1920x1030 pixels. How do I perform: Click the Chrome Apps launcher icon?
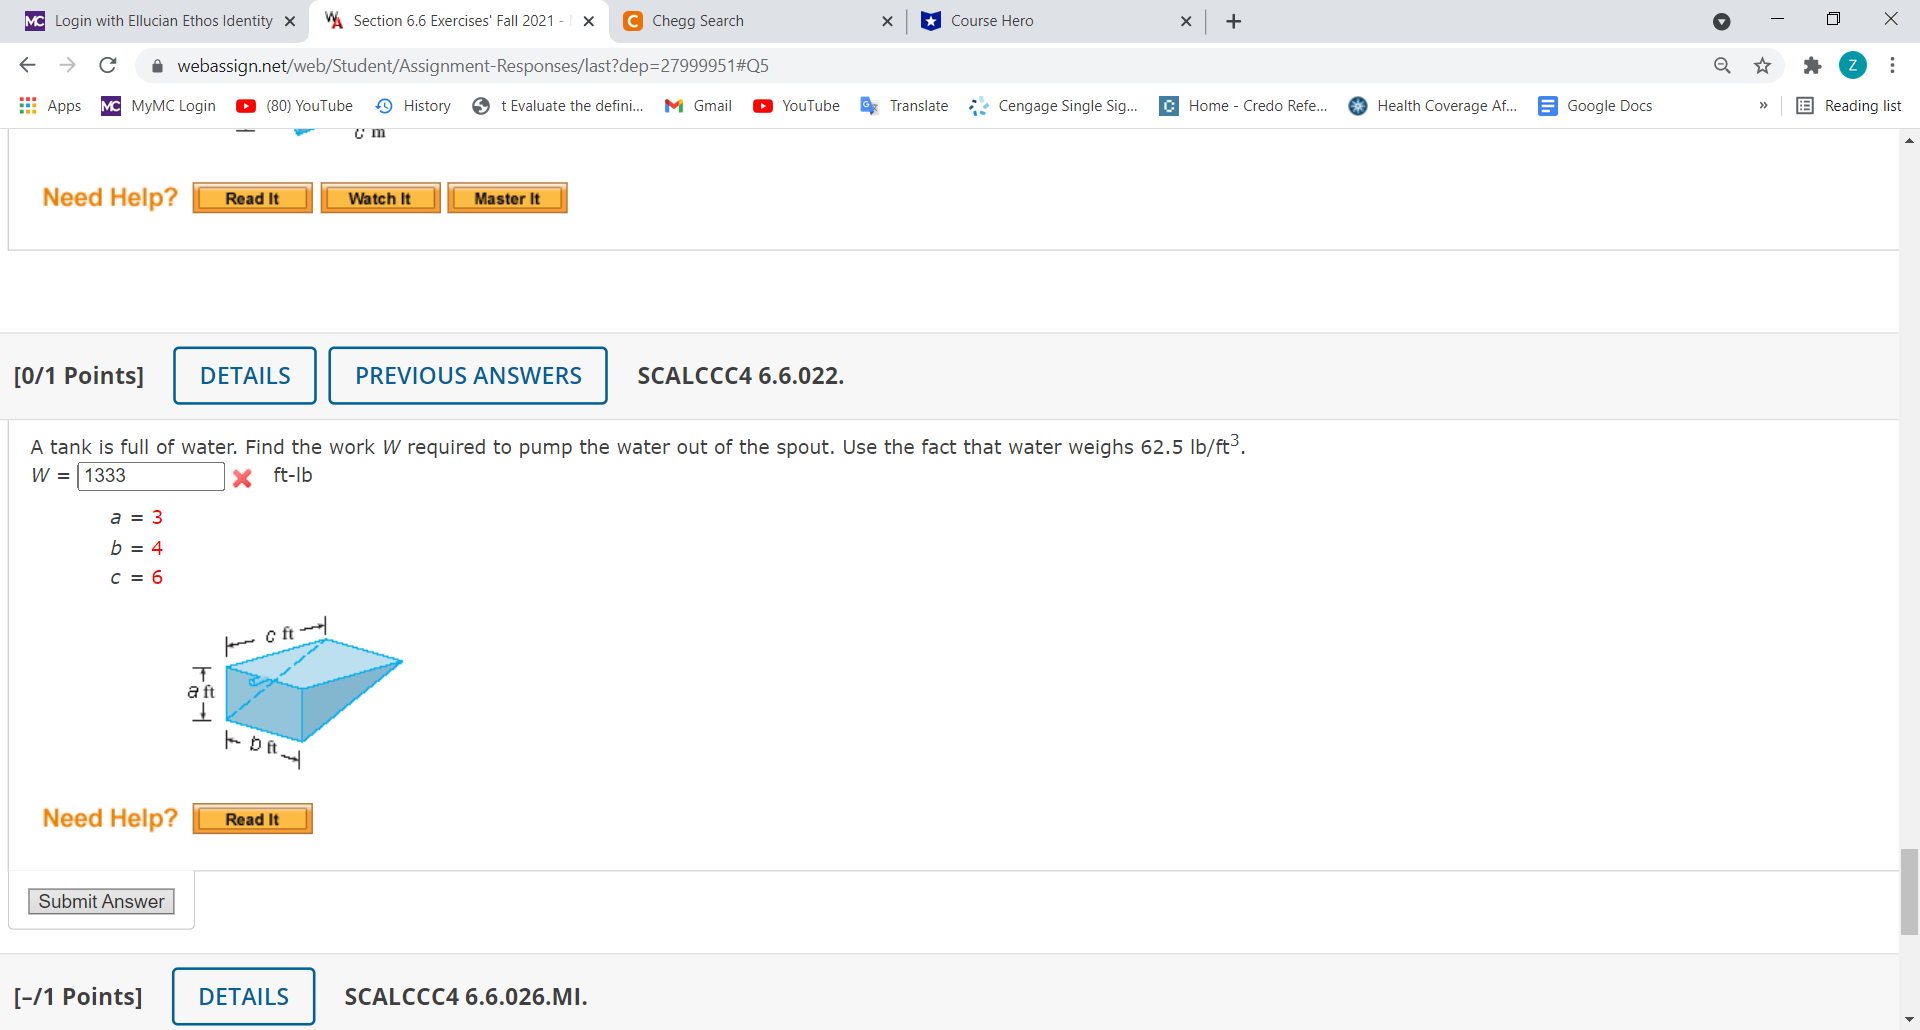28,106
